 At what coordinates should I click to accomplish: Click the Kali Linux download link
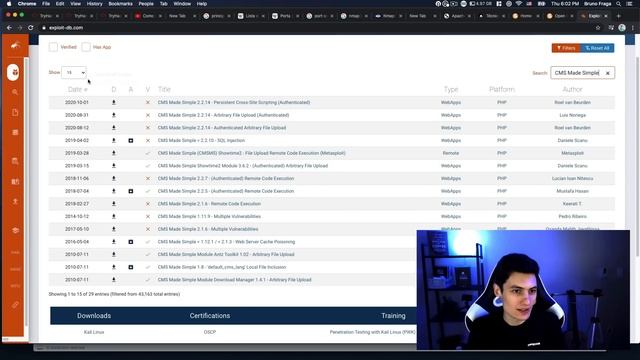tap(94, 332)
